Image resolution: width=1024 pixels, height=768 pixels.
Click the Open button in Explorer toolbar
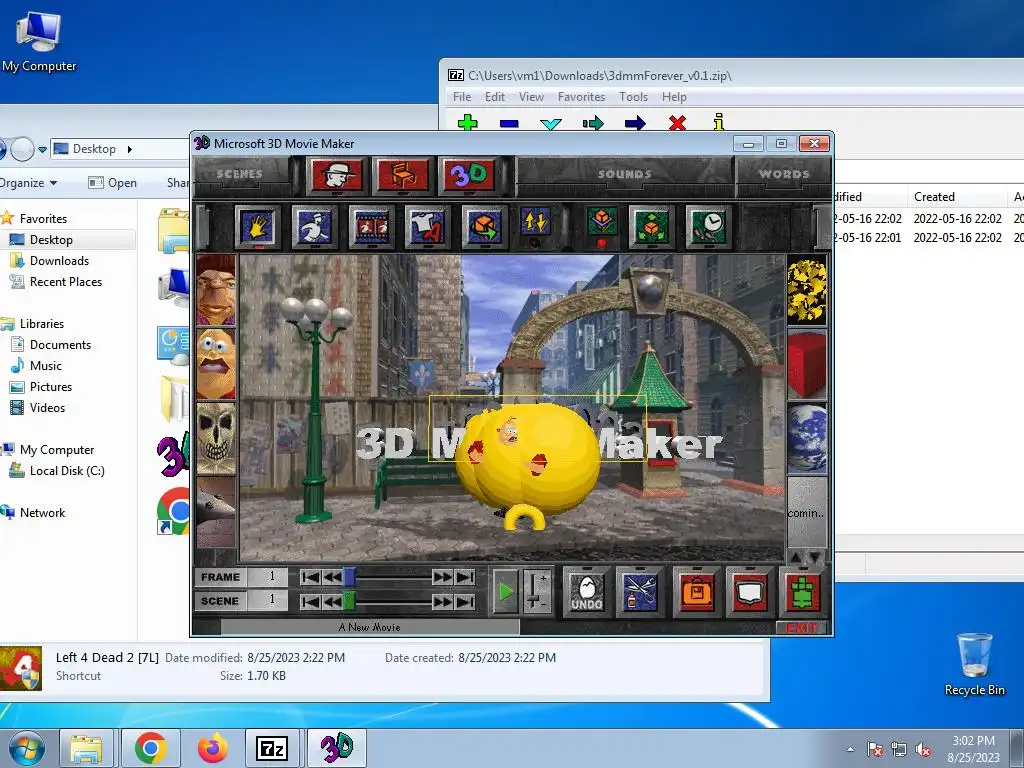coord(112,183)
